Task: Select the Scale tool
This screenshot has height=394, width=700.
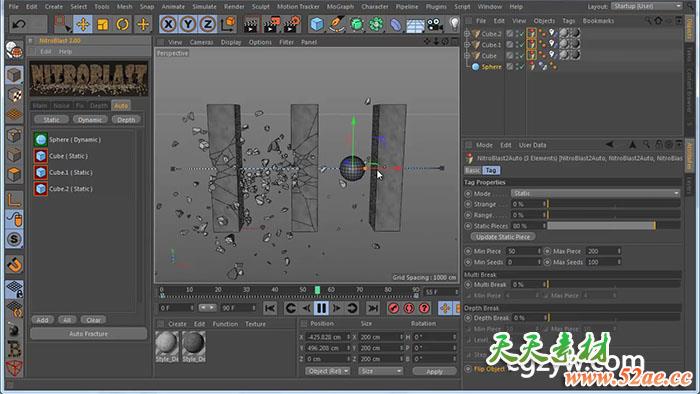Action: 103,24
